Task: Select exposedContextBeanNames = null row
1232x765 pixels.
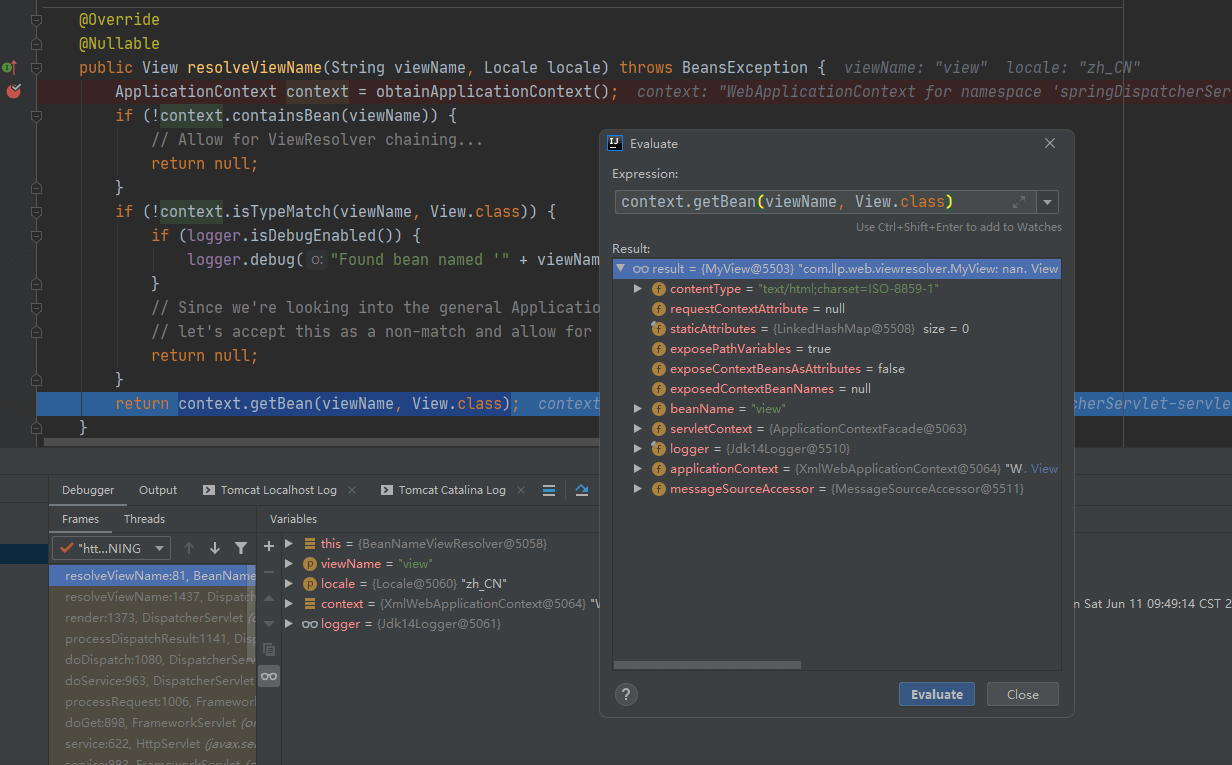Action: point(836,388)
